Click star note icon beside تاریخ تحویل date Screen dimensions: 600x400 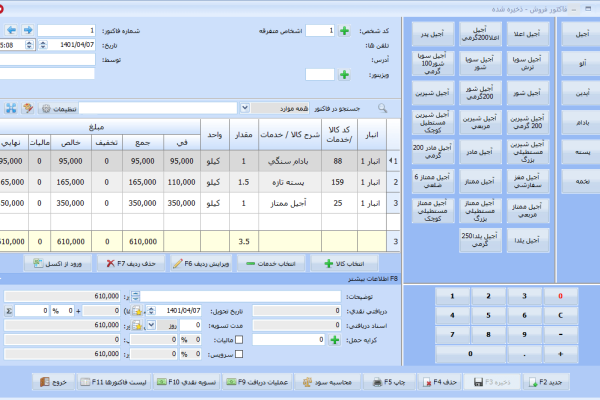pos(137,311)
